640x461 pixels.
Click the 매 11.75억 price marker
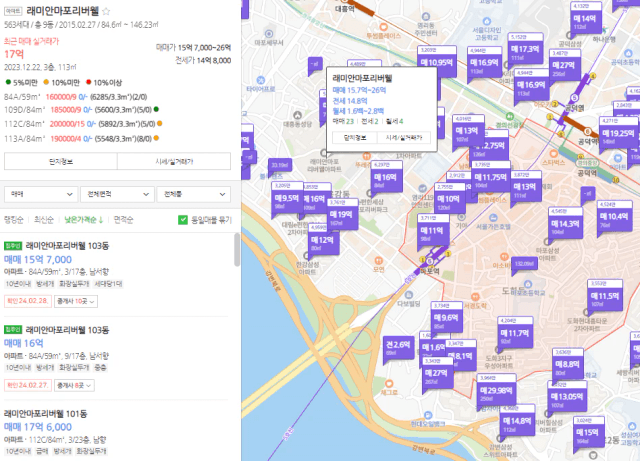(x=491, y=177)
